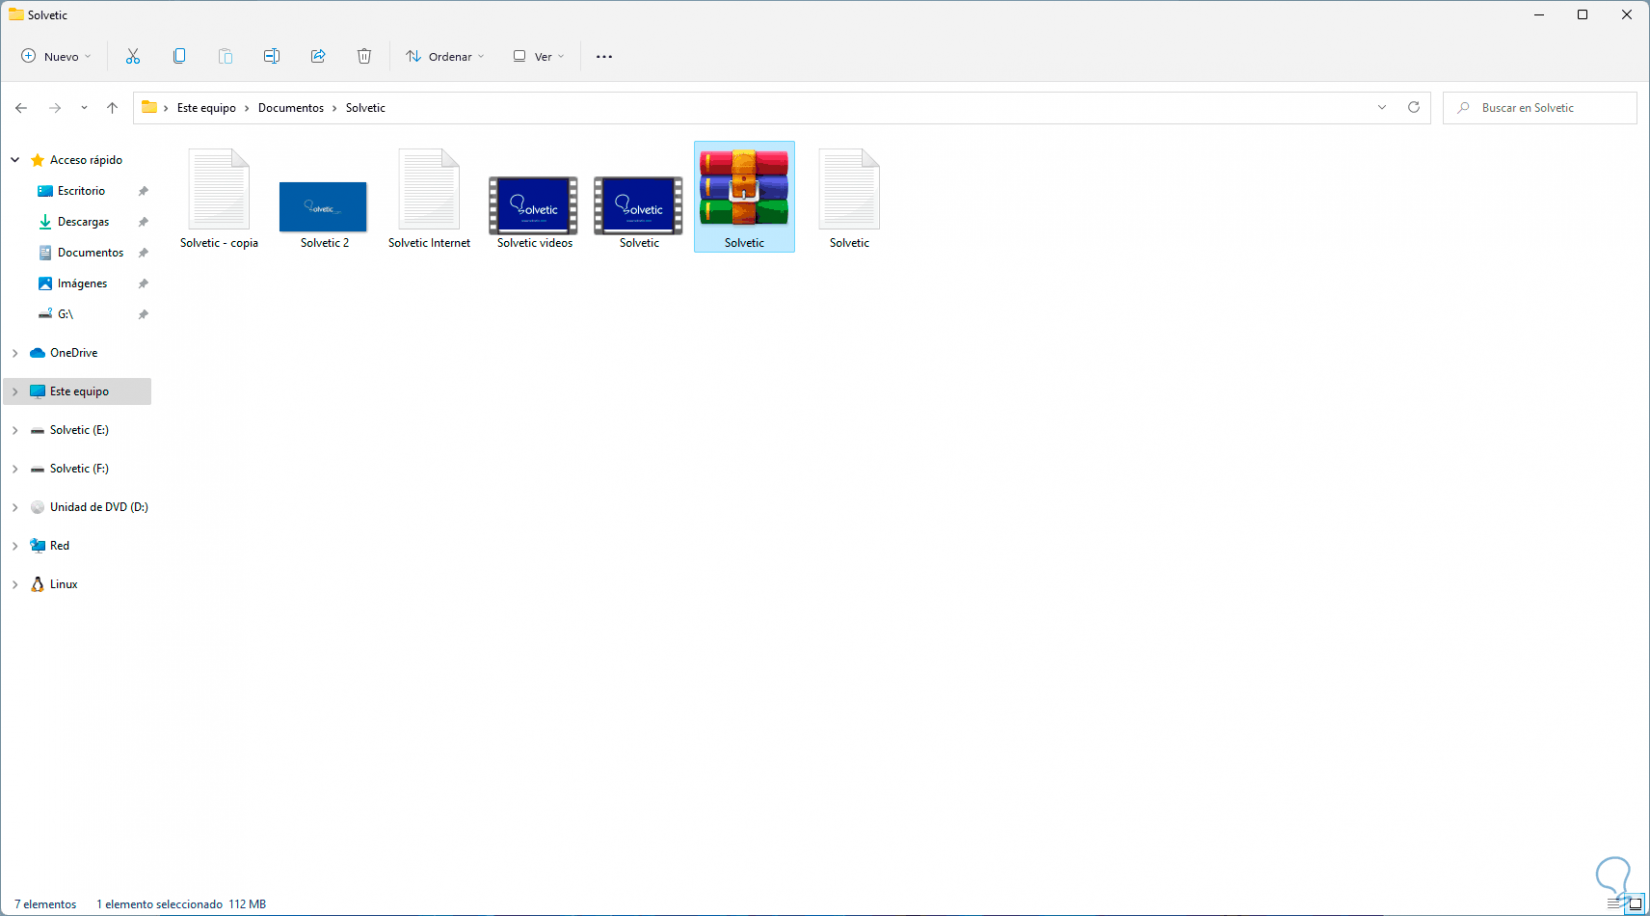1650x916 pixels.
Task: Switch to large icons view in status bar
Action: [x=1635, y=904]
